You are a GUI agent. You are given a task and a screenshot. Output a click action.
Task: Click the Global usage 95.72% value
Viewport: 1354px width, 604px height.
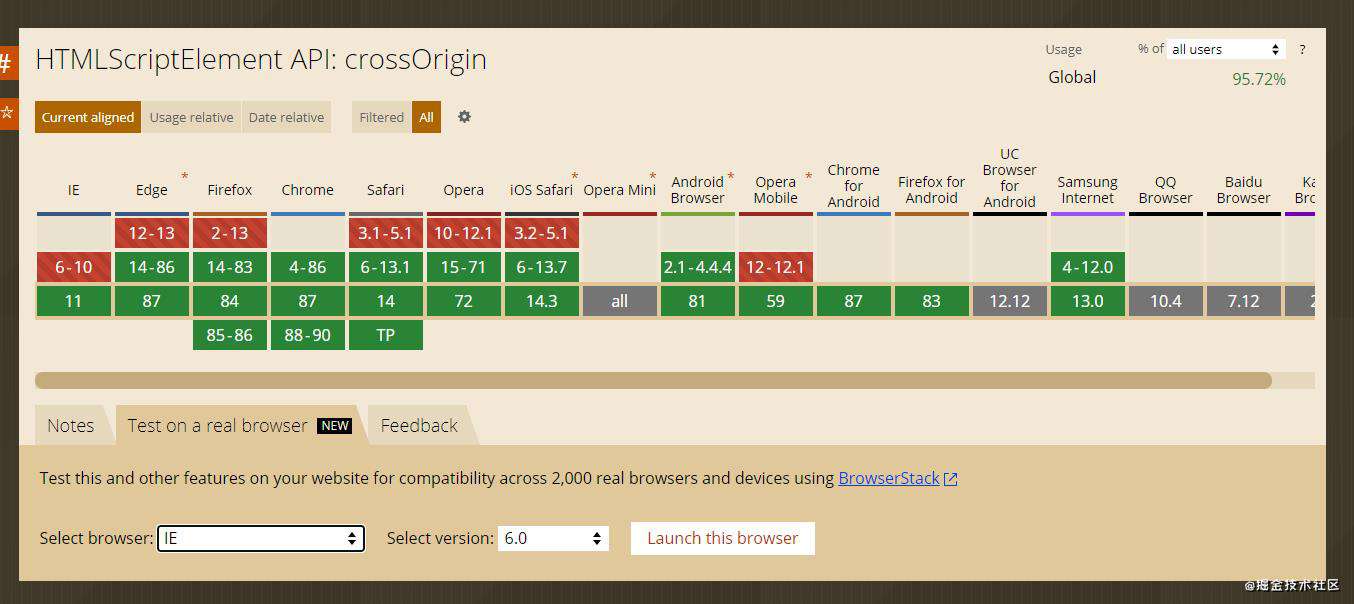pyautogui.click(x=1259, y=79)
